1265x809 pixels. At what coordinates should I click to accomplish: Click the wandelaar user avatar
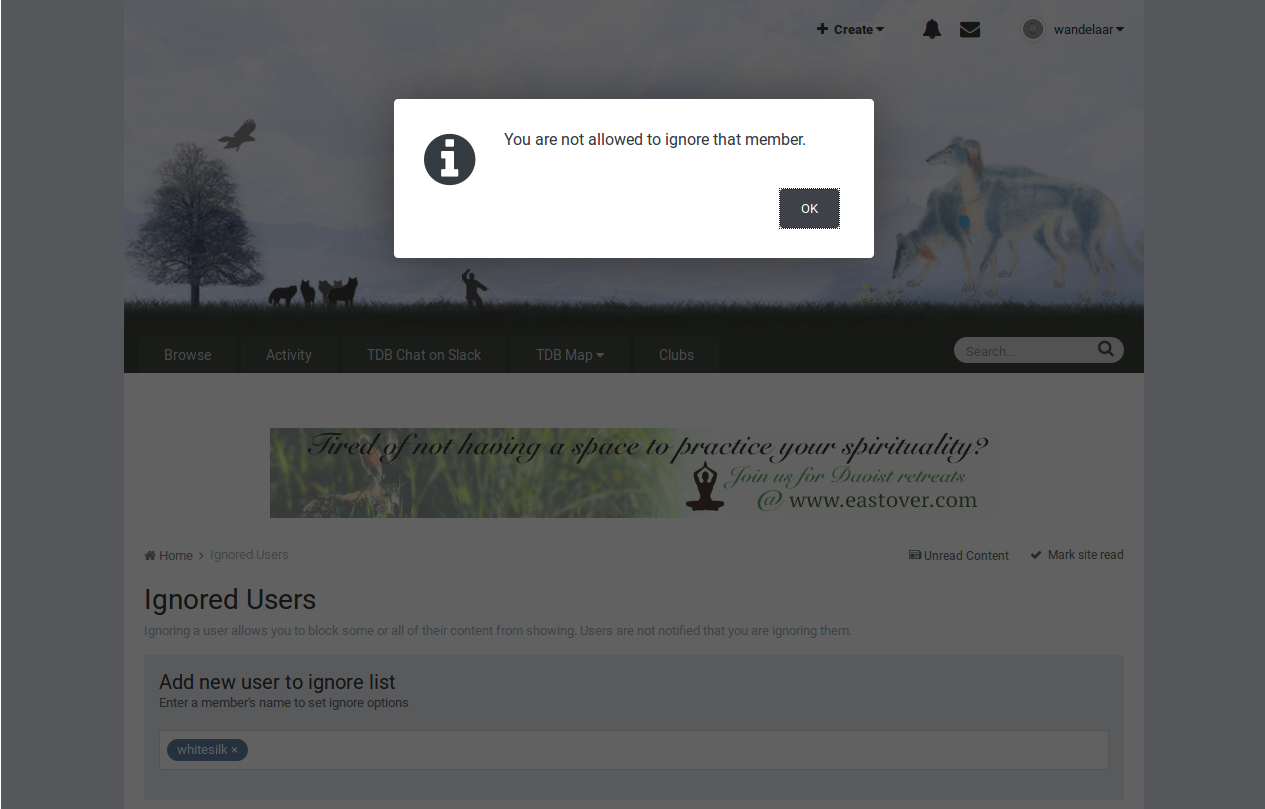(1033, 30)
